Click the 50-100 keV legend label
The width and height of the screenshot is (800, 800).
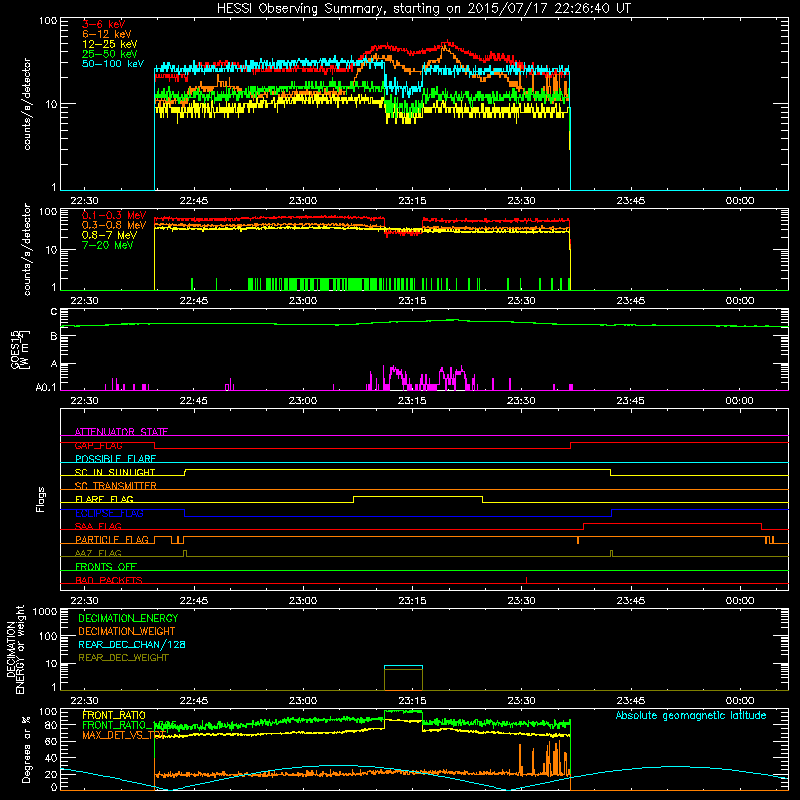(x=113, y=64)
